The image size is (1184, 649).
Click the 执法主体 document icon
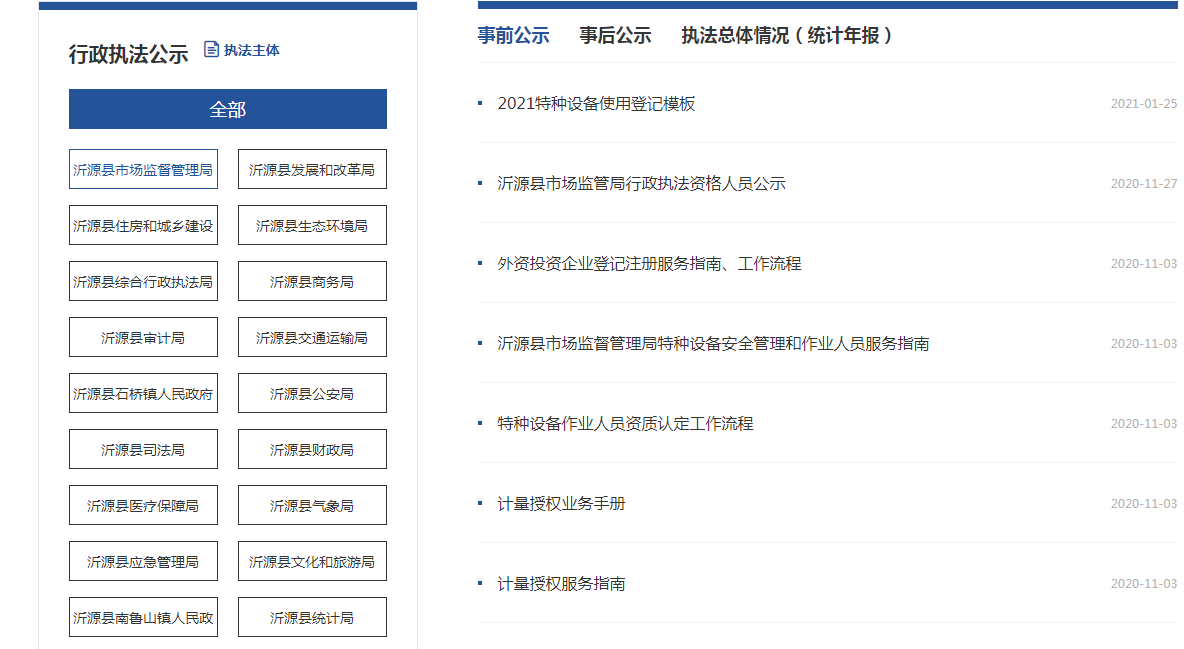coord(211,49)
